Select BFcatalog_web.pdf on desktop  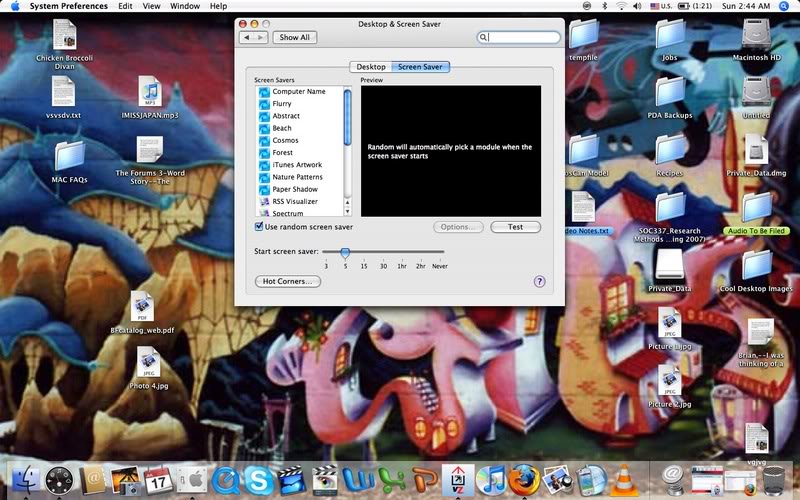coord(142,312)
